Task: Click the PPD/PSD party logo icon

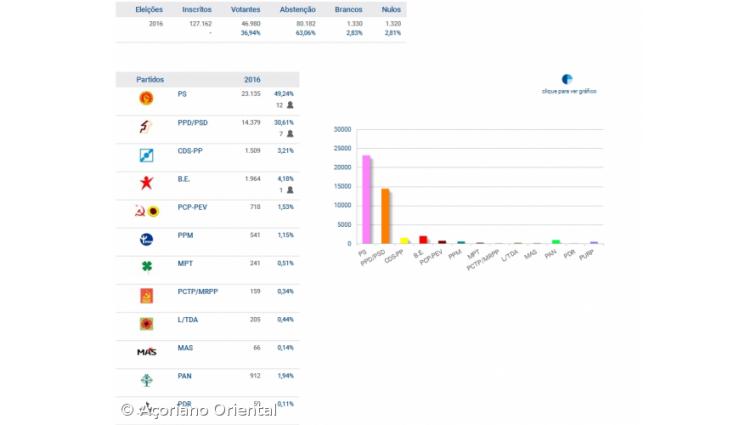Action: [146, 126]
